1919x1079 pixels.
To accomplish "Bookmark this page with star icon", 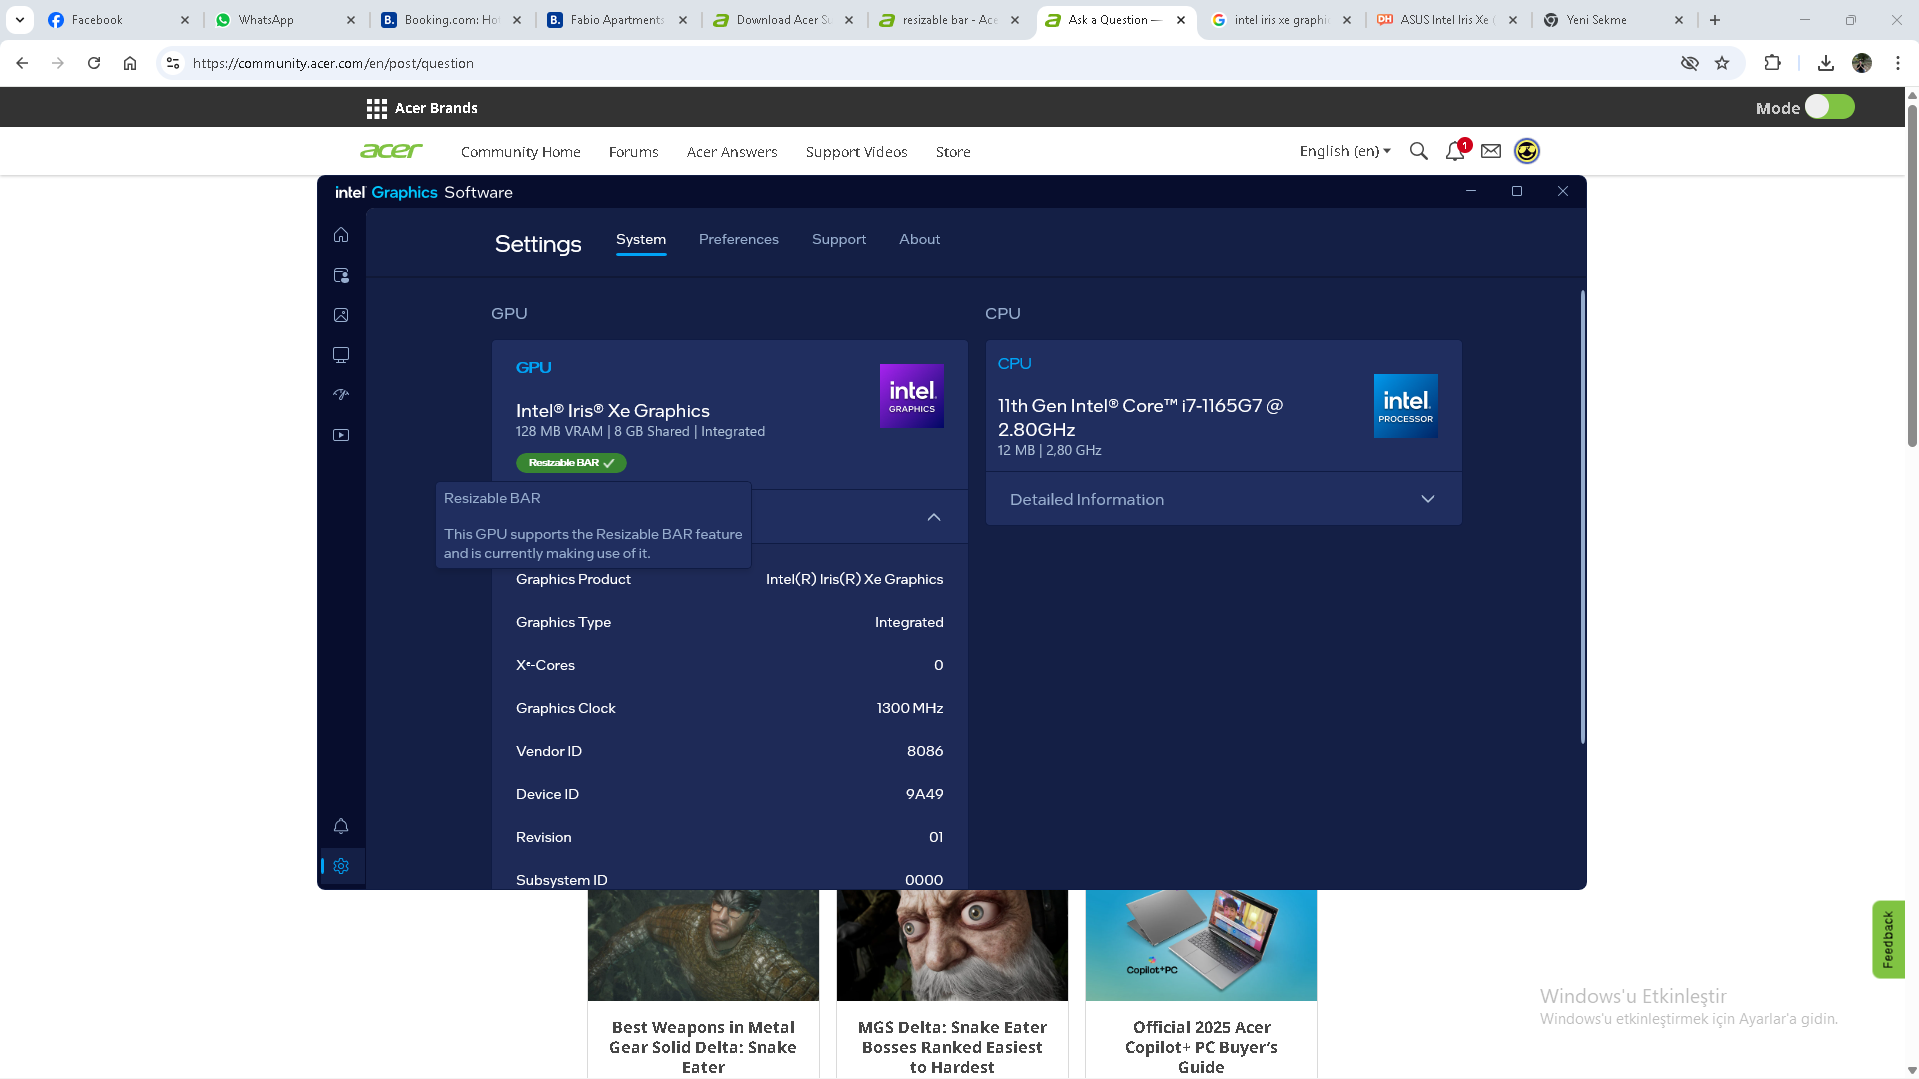I will tap(1722, 63).
